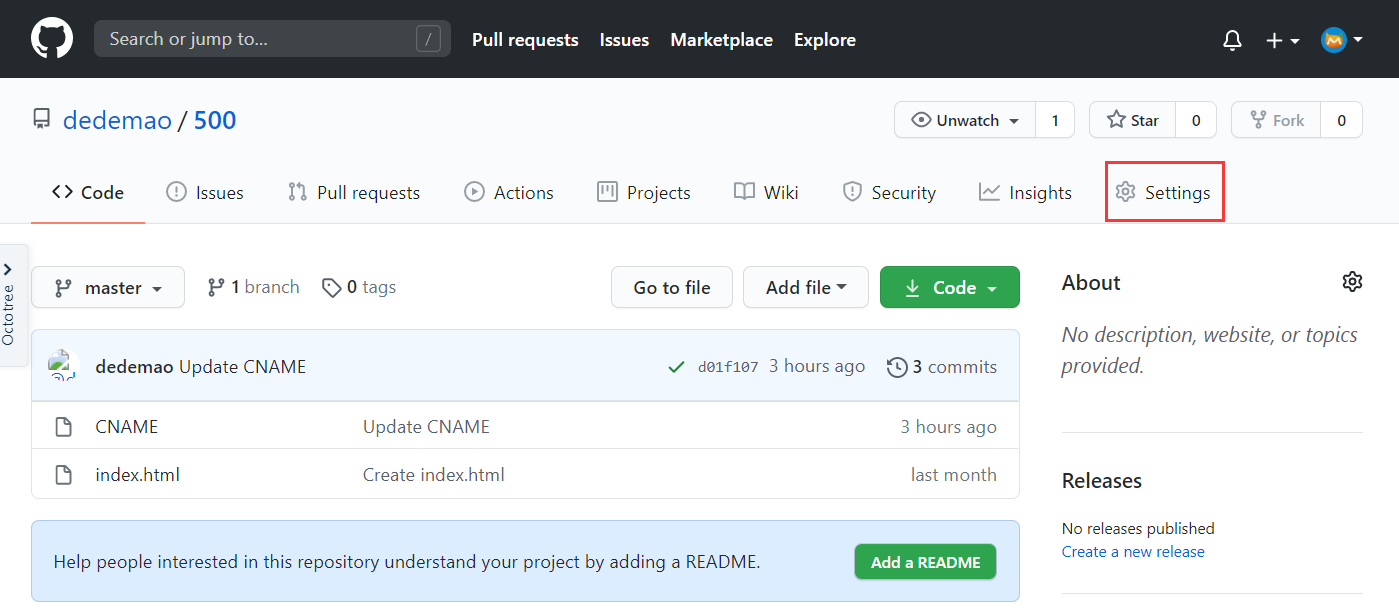Focus the Search or jump to field
1399x613 pixels.
[272, 39]
